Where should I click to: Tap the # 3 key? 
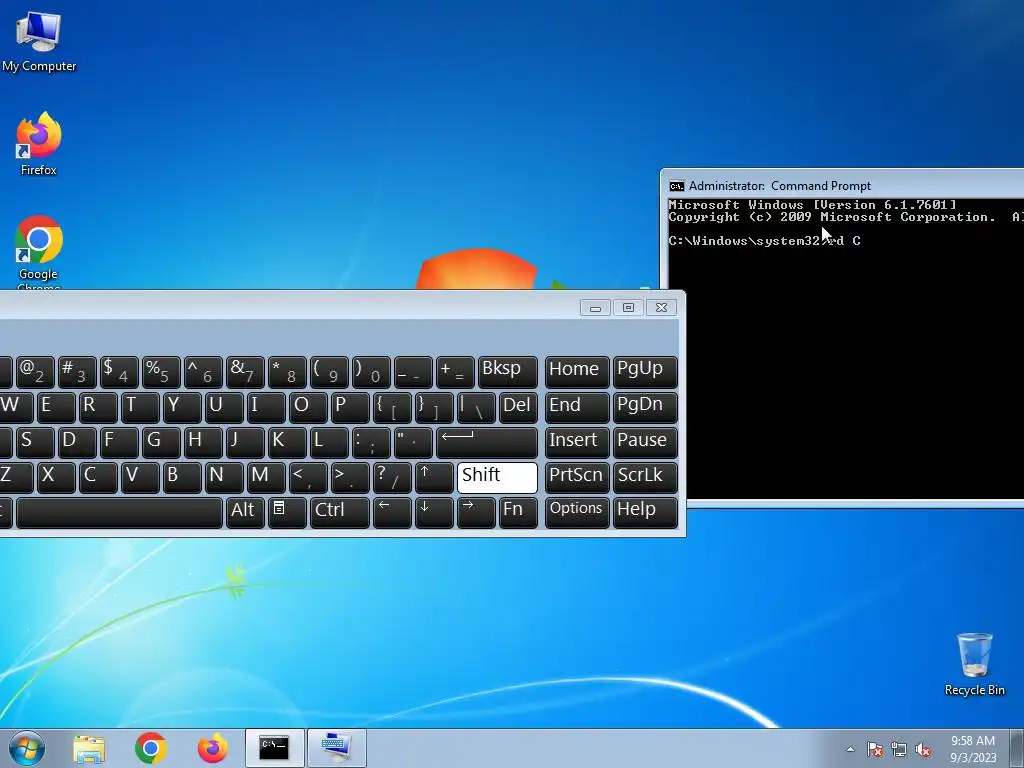point(77,372)
